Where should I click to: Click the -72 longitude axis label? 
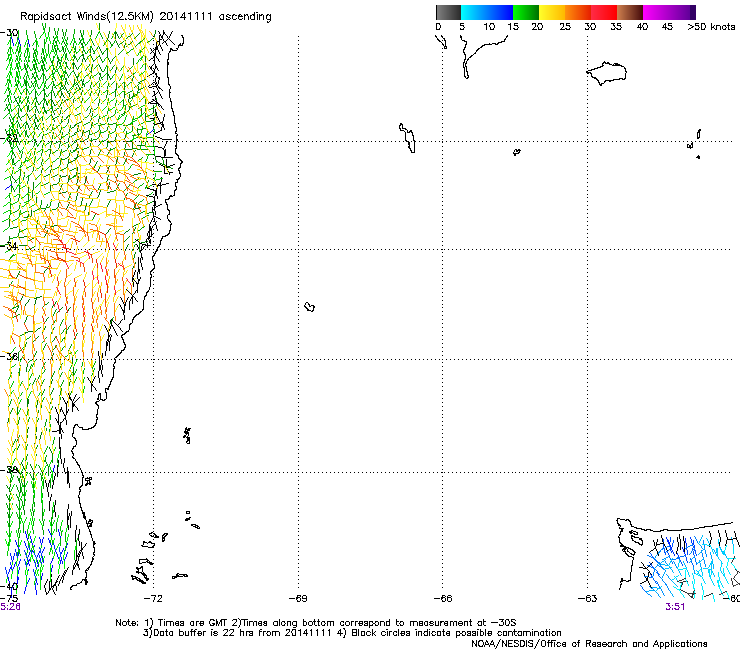pos(152,598)
